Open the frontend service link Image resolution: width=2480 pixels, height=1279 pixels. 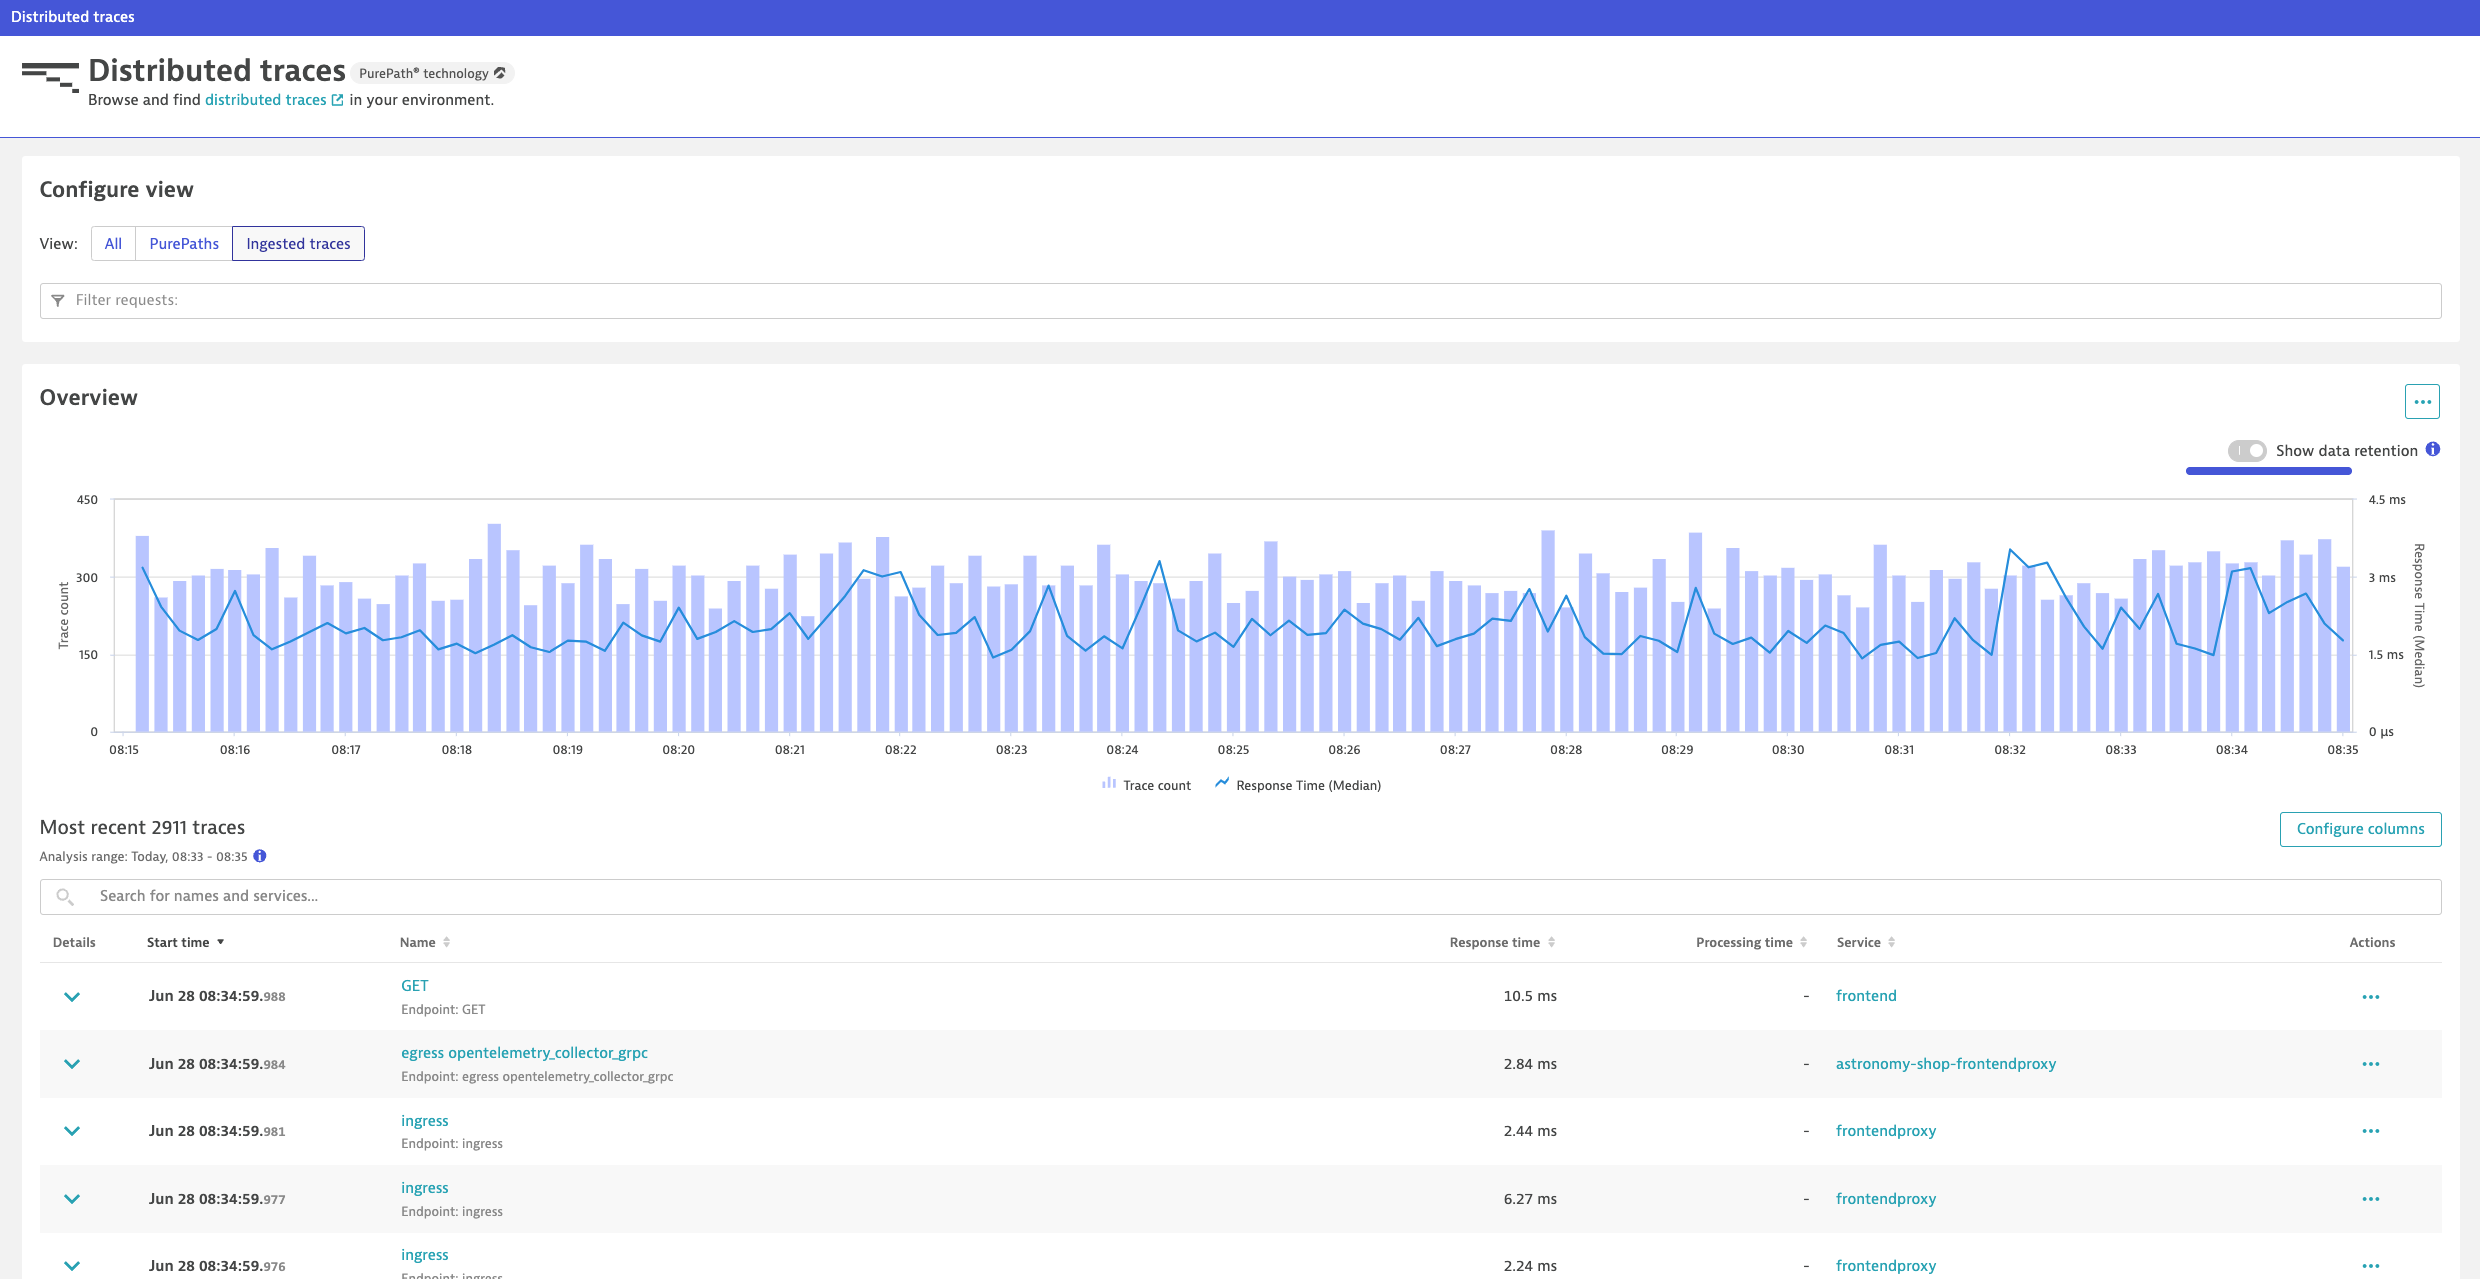coord(1866,996)
